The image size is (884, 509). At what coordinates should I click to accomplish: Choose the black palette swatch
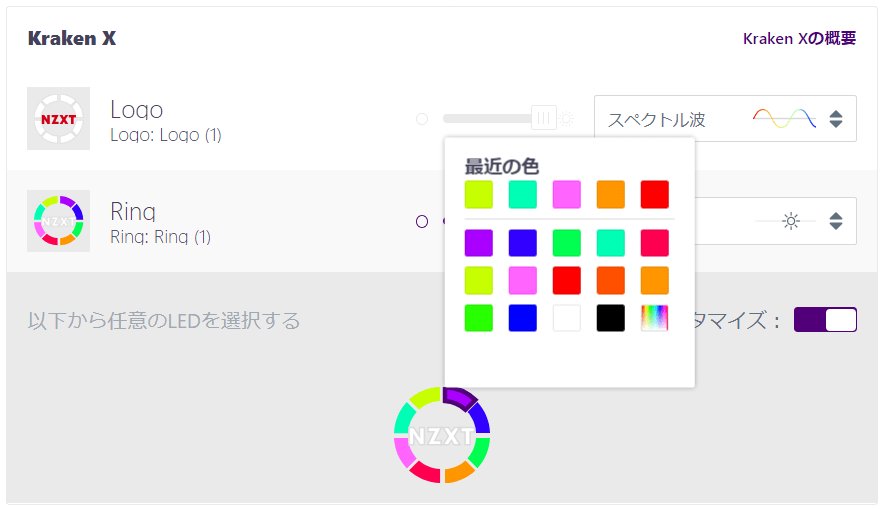611,318
